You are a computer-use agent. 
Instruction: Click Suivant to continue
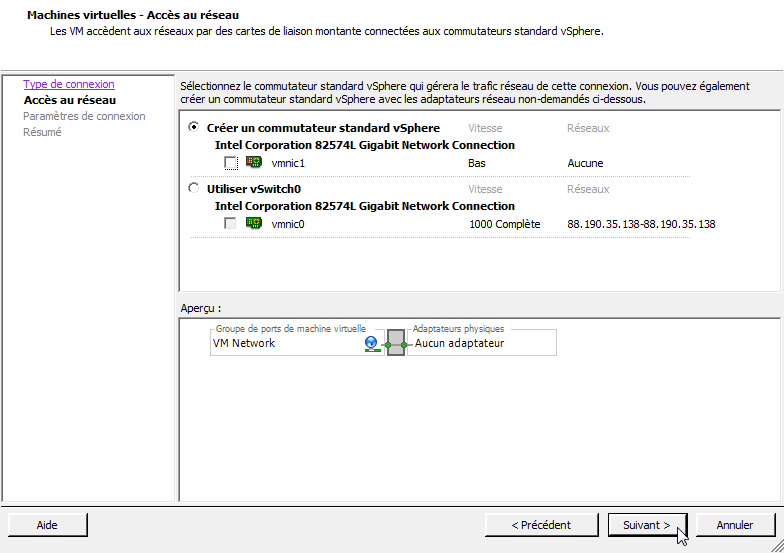pos(647,525)
